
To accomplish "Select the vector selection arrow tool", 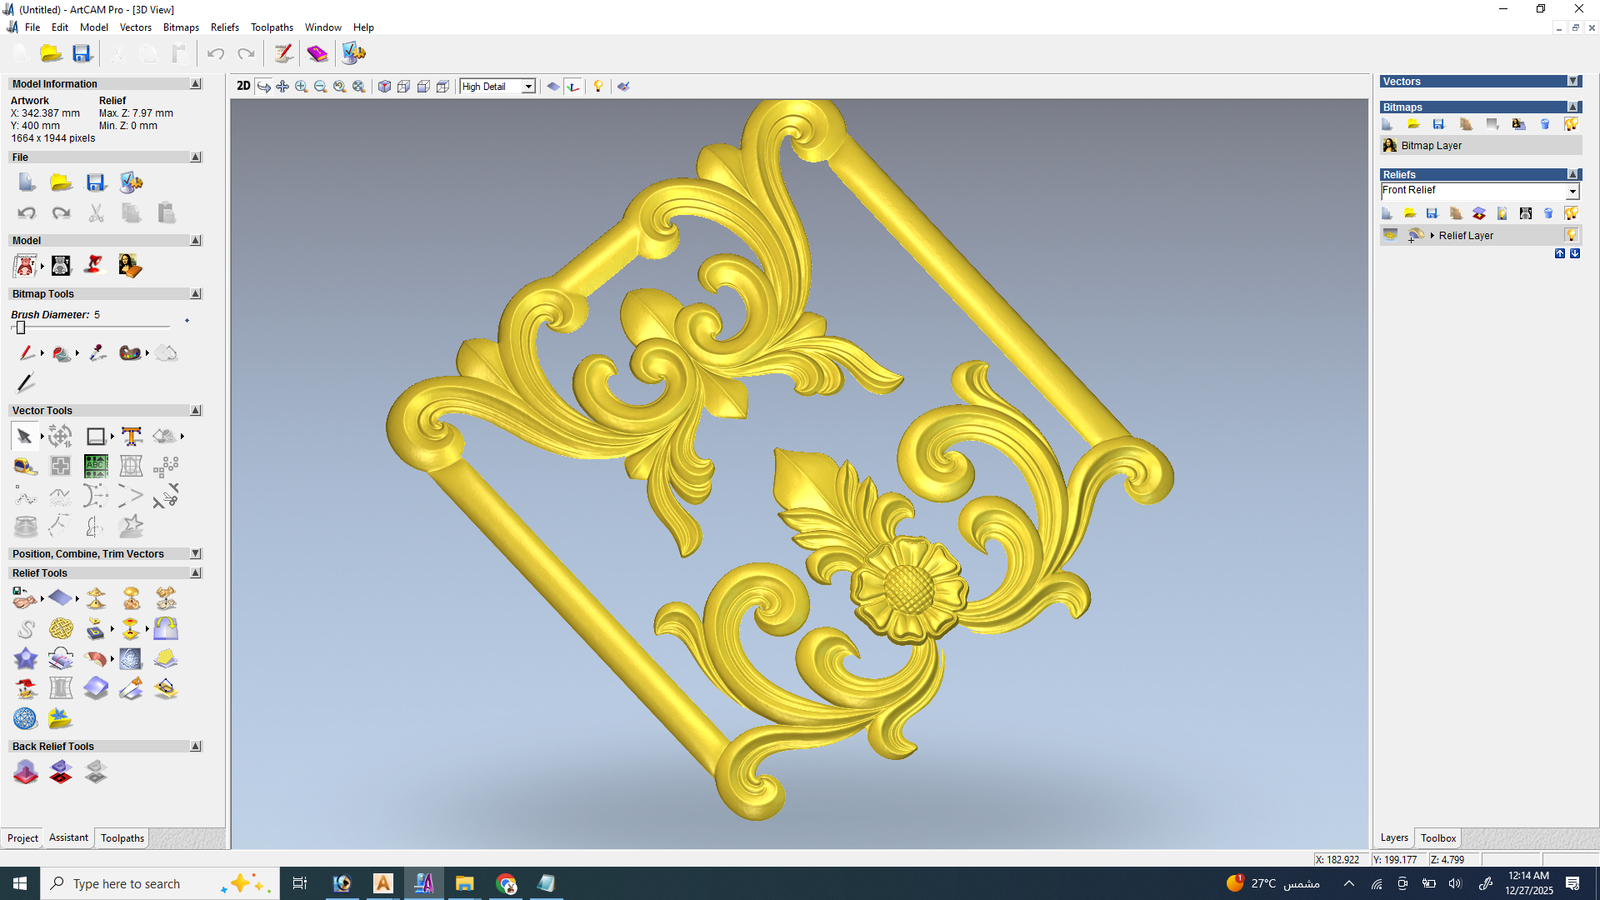I will (24, 436).
